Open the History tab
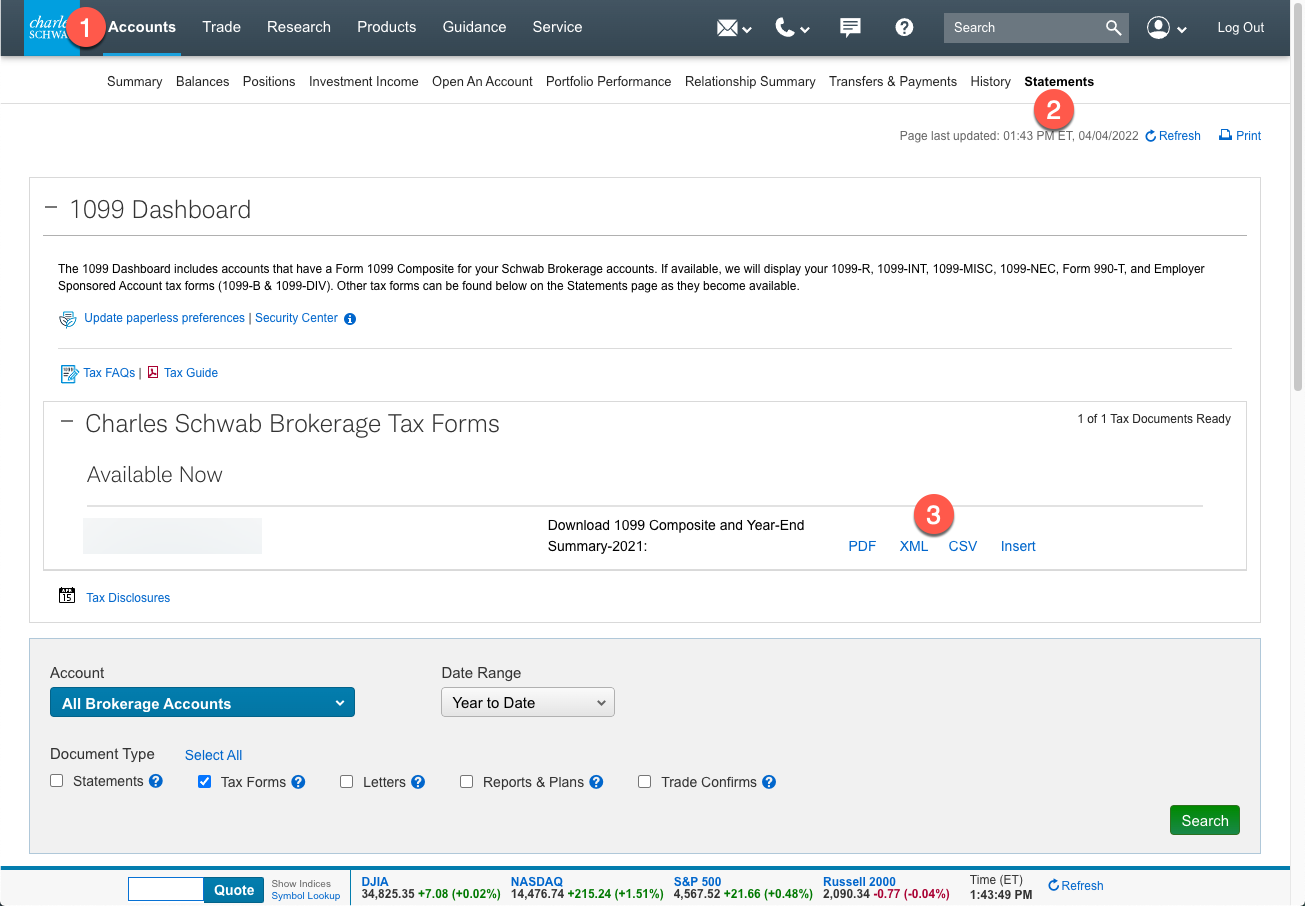 click(990, 82)
